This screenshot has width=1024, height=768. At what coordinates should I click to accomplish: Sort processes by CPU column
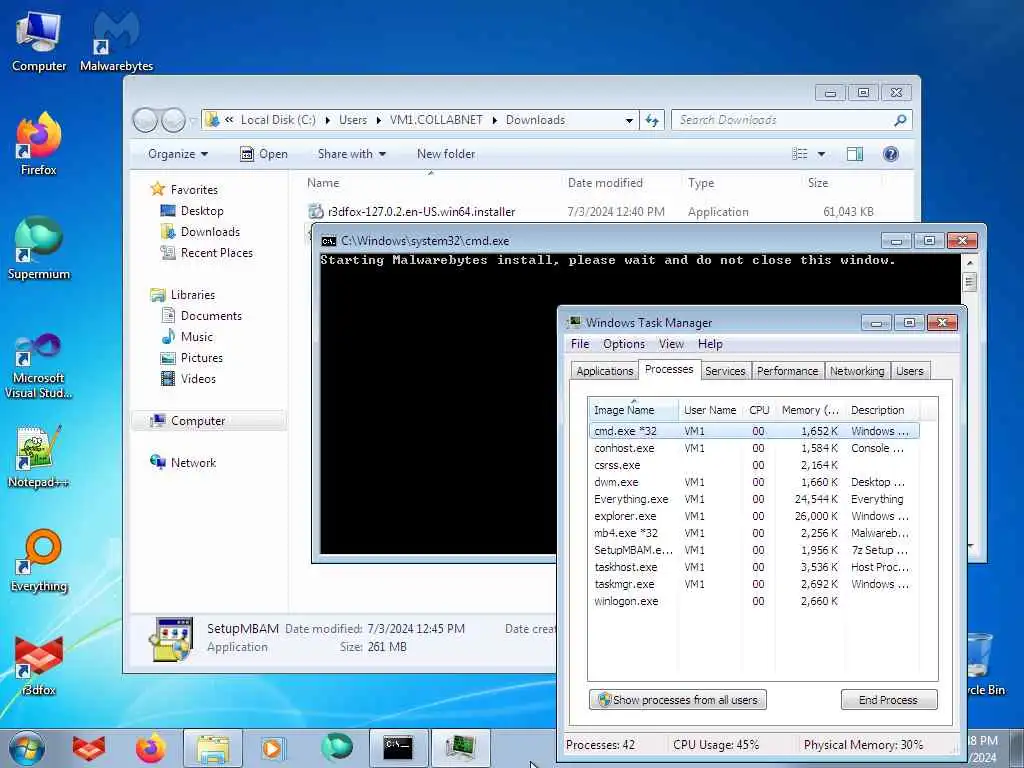click(759, 410)
